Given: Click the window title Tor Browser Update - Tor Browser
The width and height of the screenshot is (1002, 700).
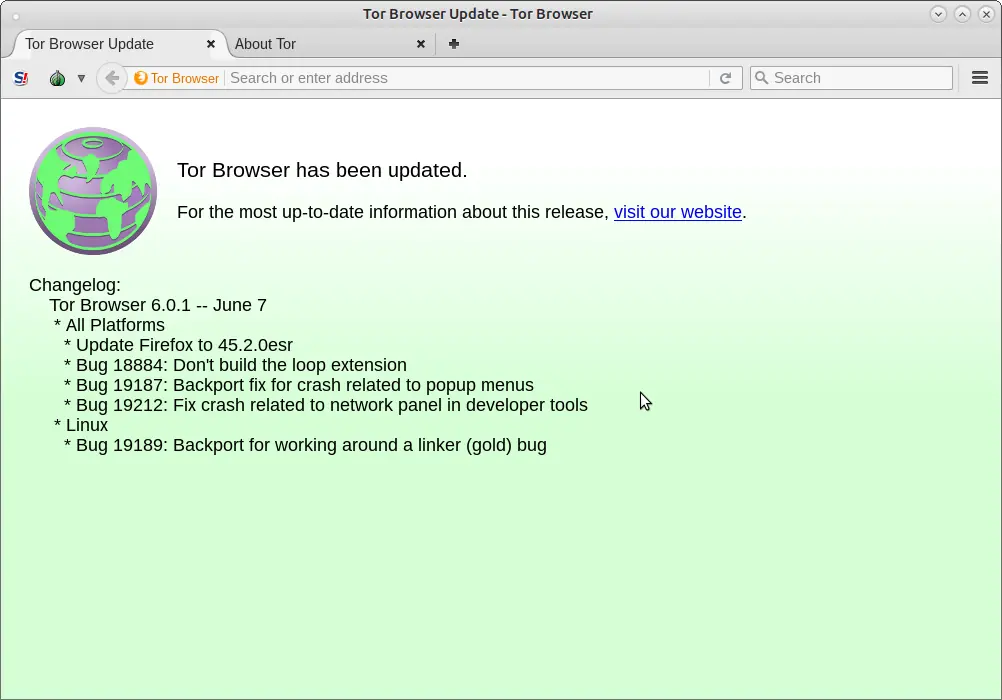Looking at the screenshot, I should pyautogui.click(x=478, y=13).
